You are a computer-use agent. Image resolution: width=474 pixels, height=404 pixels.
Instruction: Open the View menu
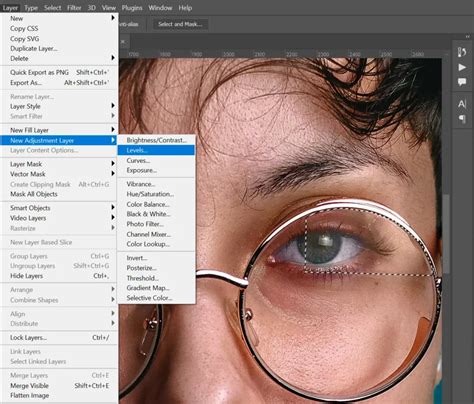click(109, 8)
